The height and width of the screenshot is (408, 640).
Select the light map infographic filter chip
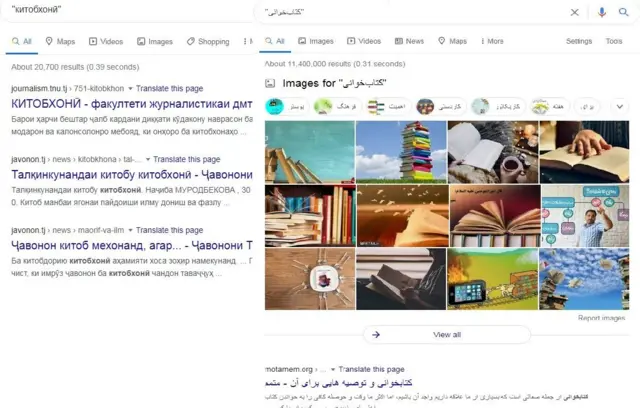pyautogui.click(x=497, y=107)
